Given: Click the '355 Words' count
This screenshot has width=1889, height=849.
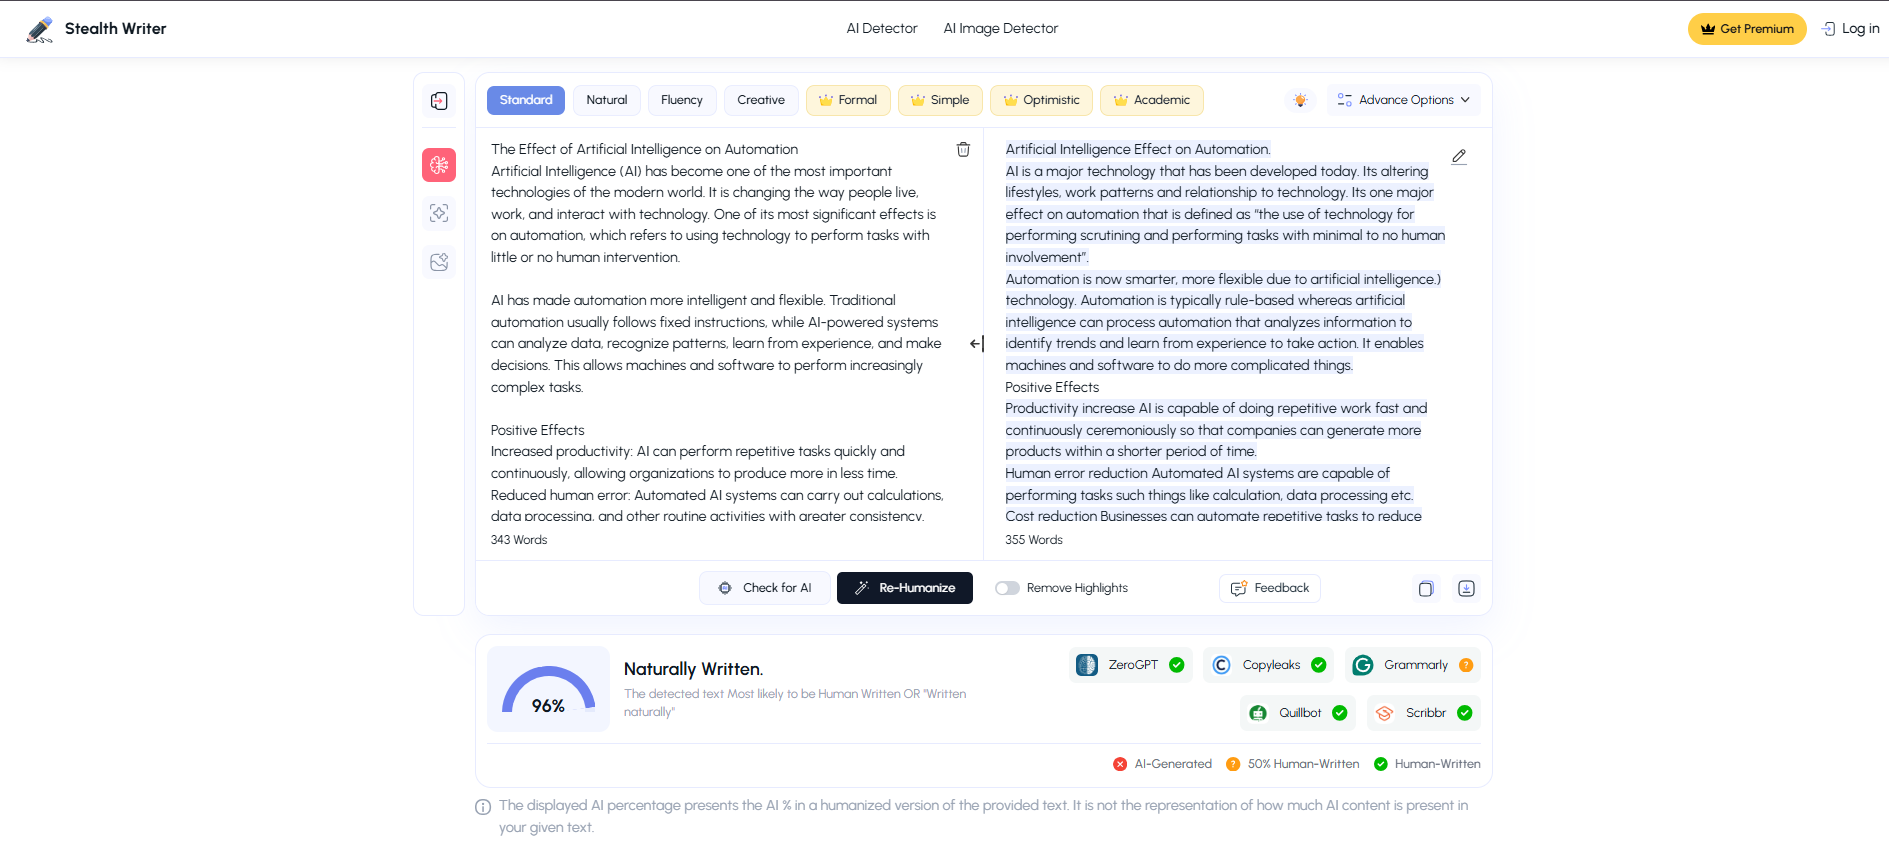Looking at the screenshot, I should point(1034,540).
